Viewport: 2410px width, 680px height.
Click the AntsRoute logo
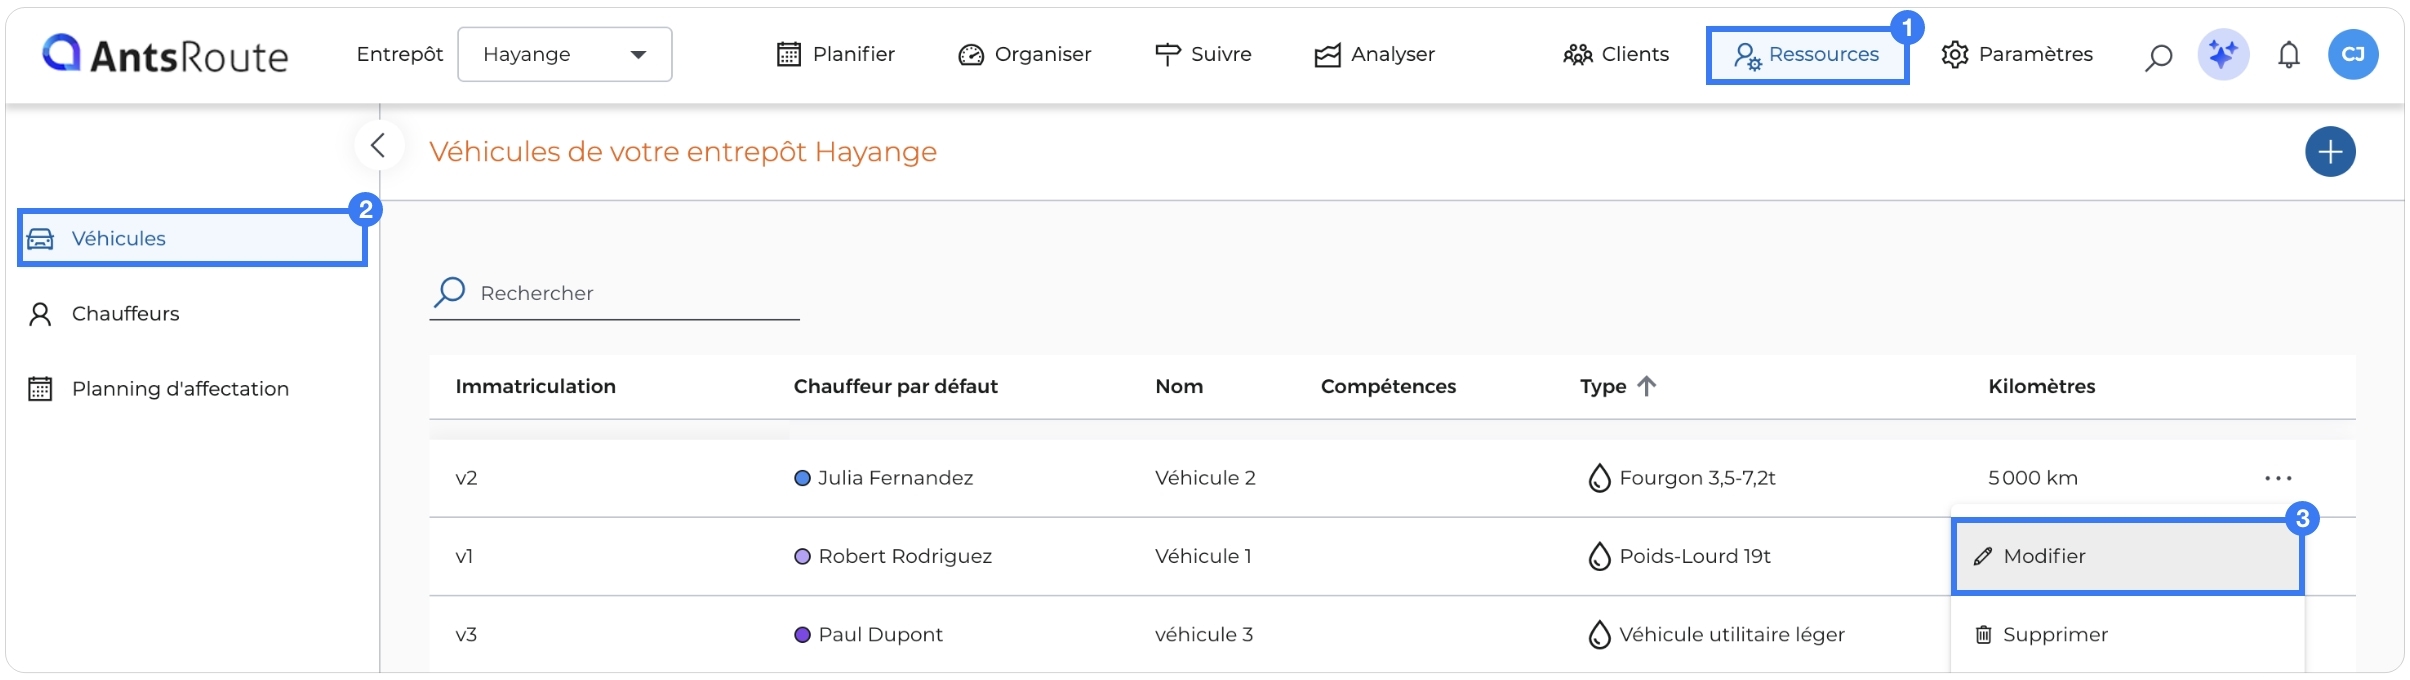[165, 55]
